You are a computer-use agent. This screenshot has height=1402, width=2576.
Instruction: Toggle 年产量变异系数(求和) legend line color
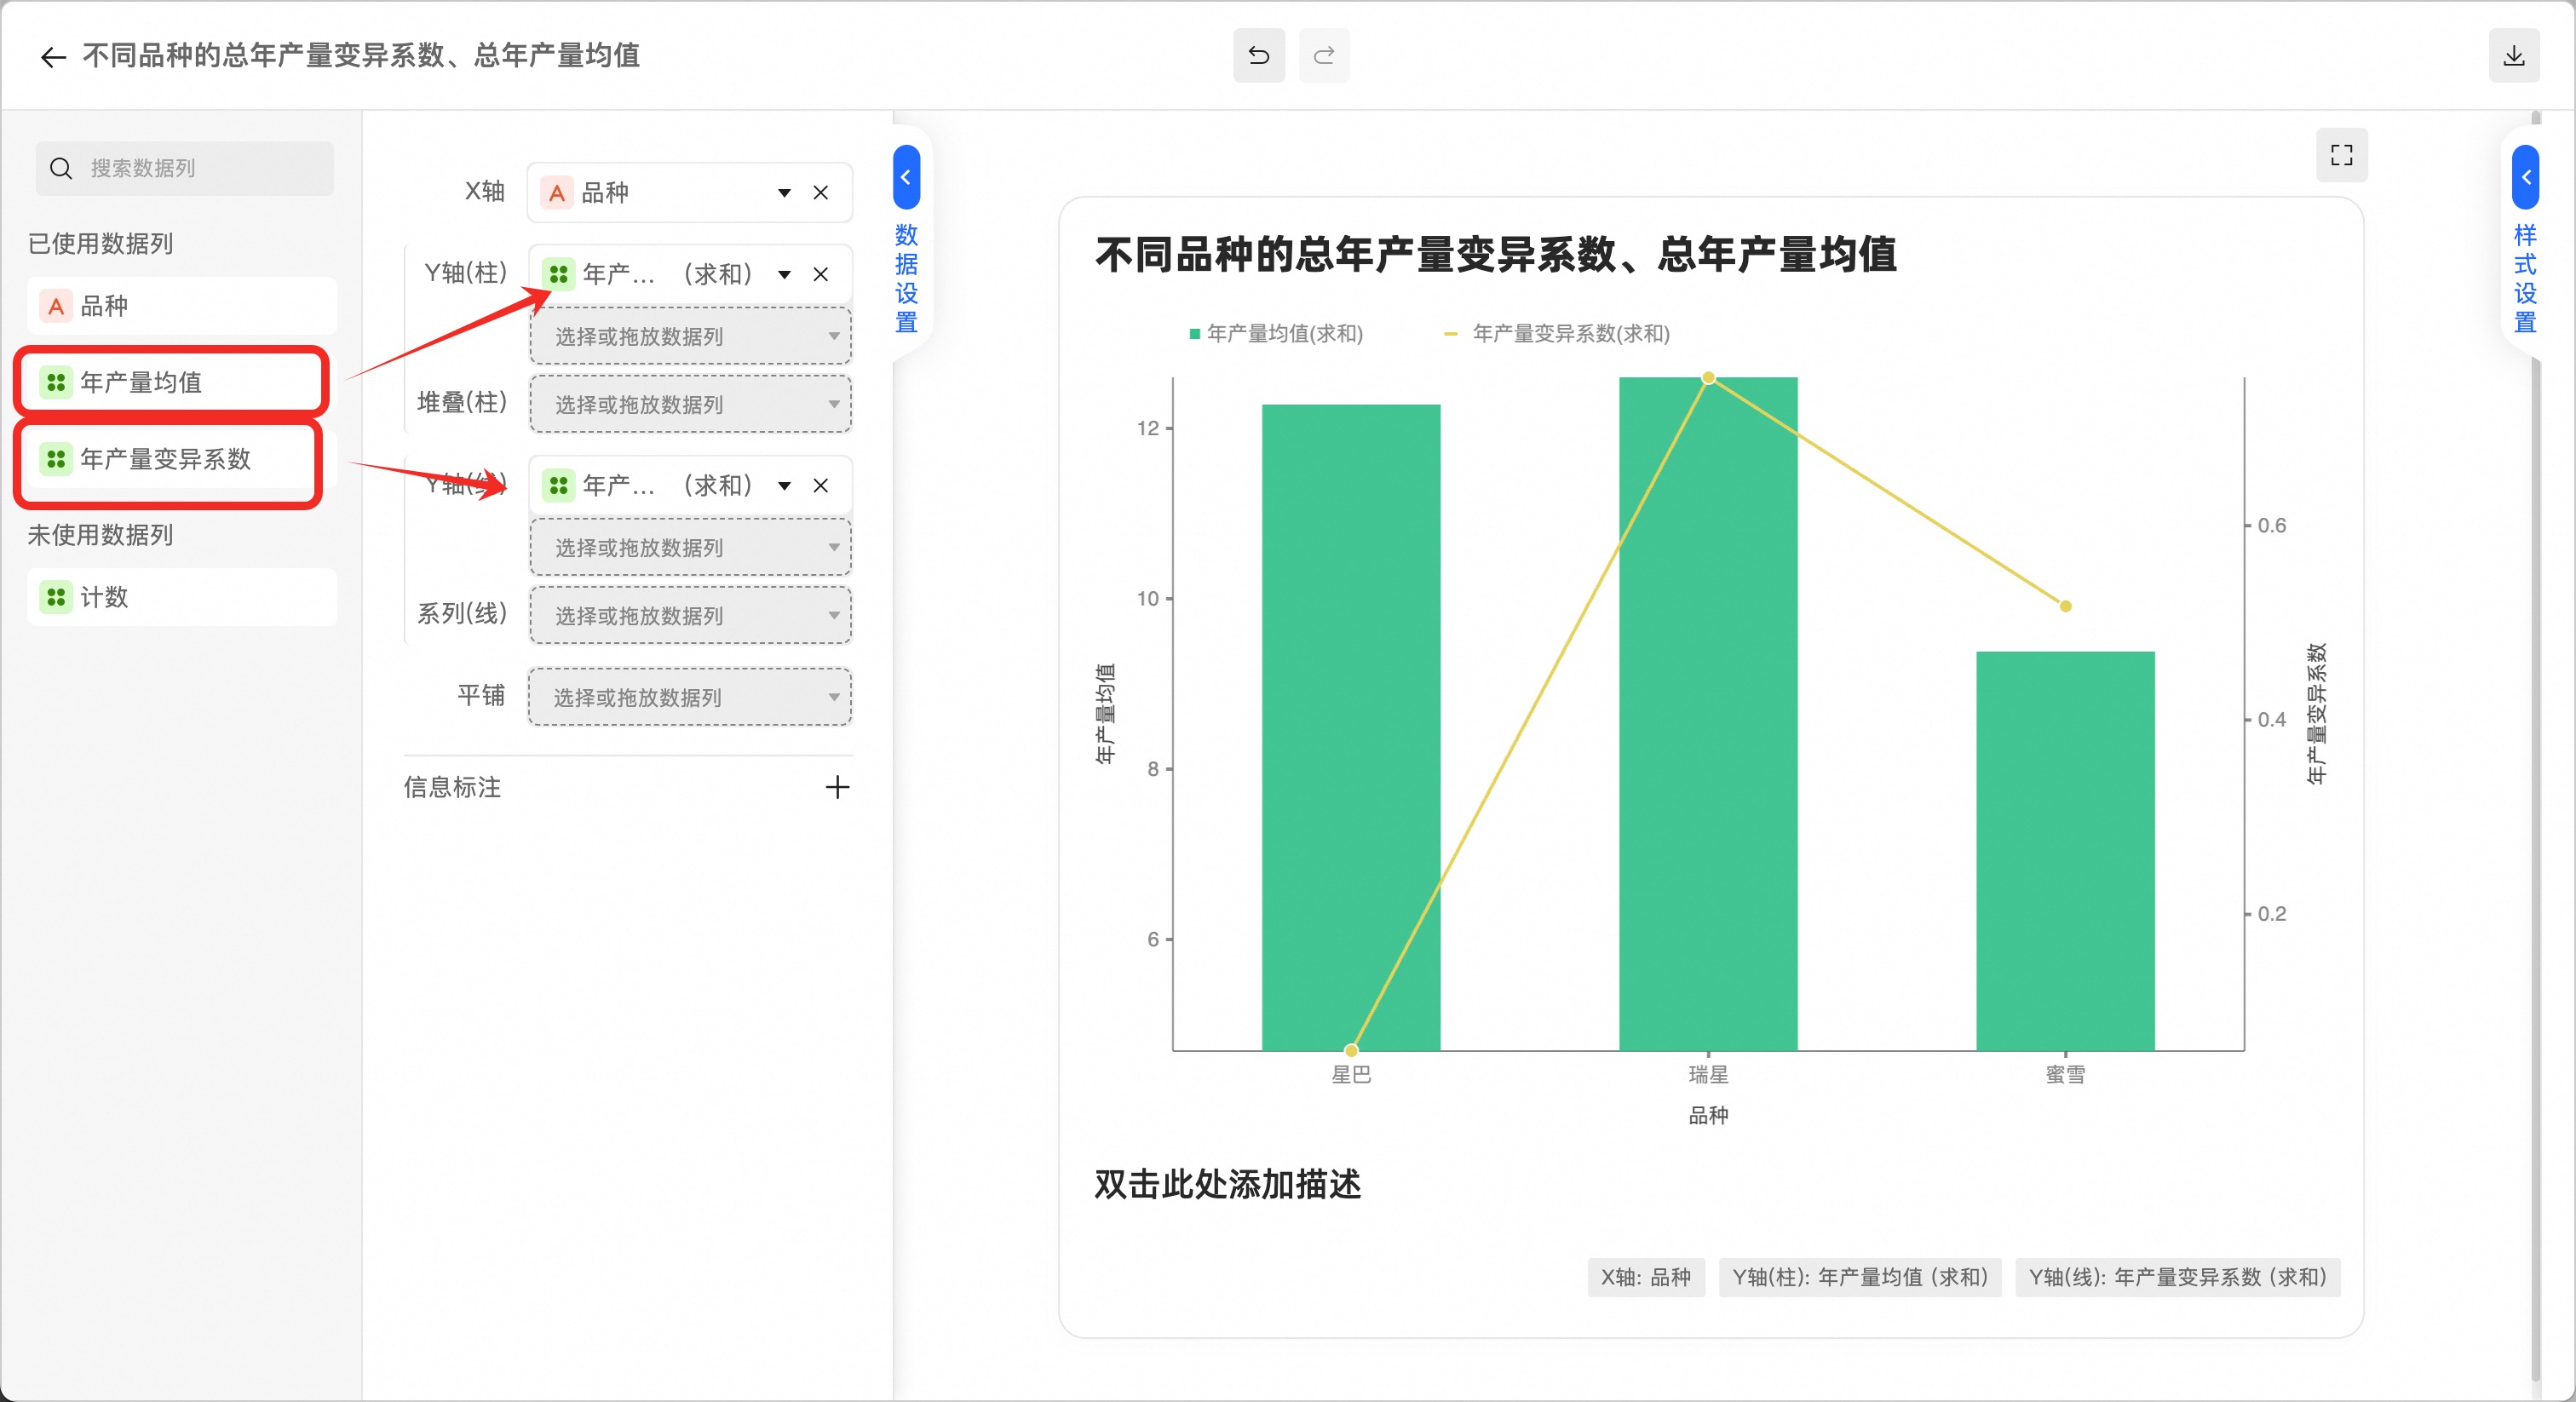(x=1450, y=334)
